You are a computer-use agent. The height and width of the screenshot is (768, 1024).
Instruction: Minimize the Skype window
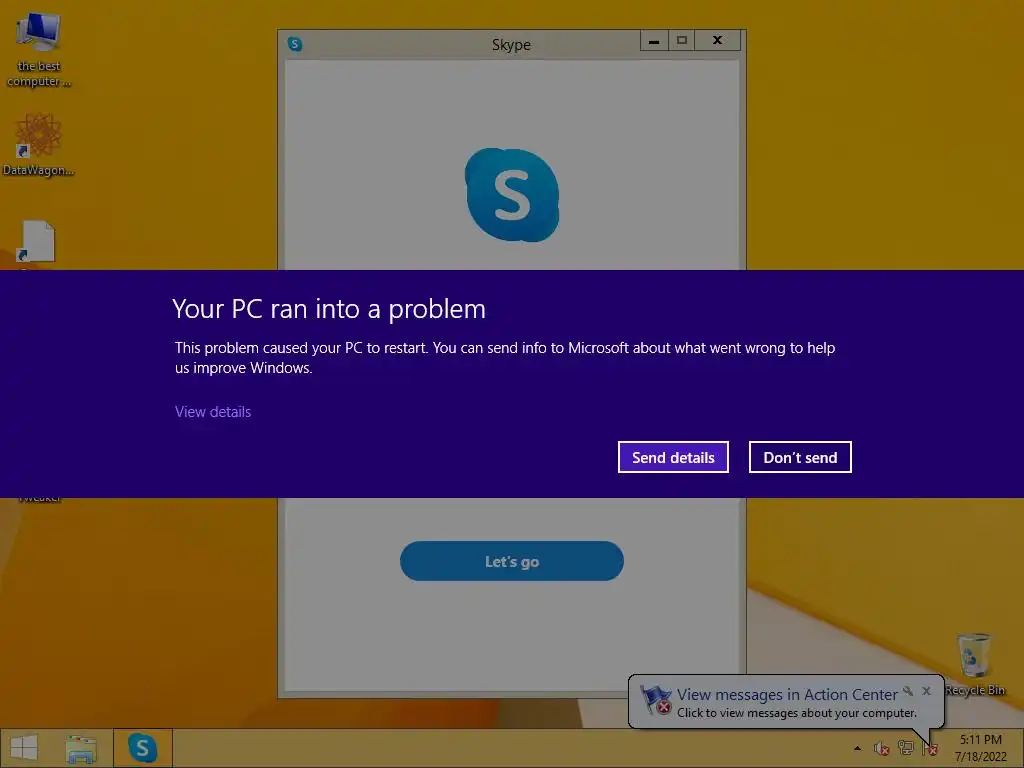(x=654, y=40)
